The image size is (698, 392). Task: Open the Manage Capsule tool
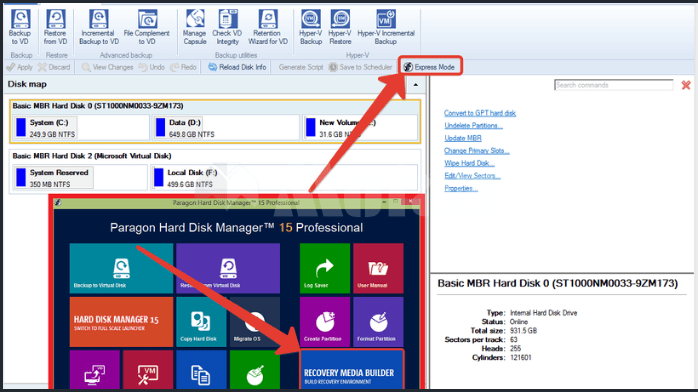coord(195,28)
